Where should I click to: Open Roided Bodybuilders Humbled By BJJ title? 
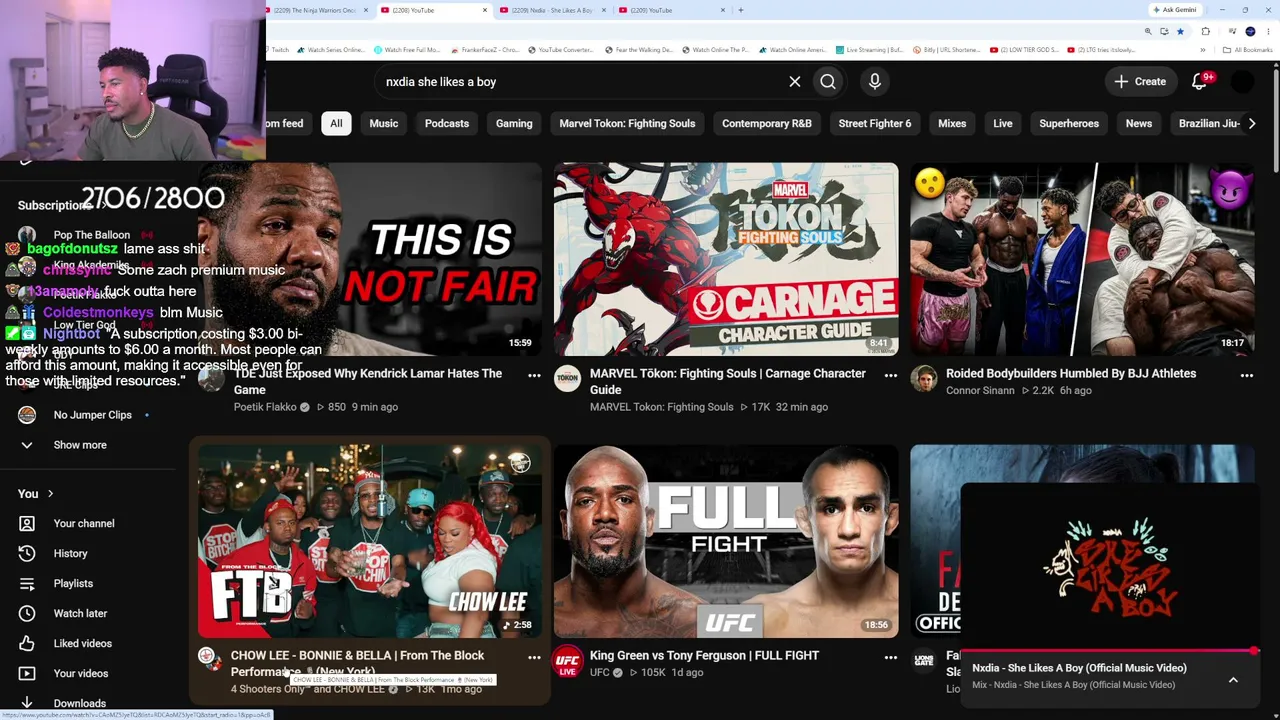[x=1071, y=373]
